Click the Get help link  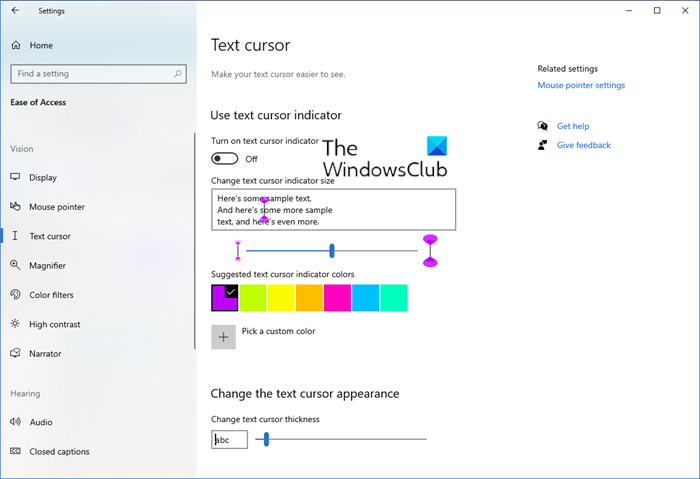573,126
